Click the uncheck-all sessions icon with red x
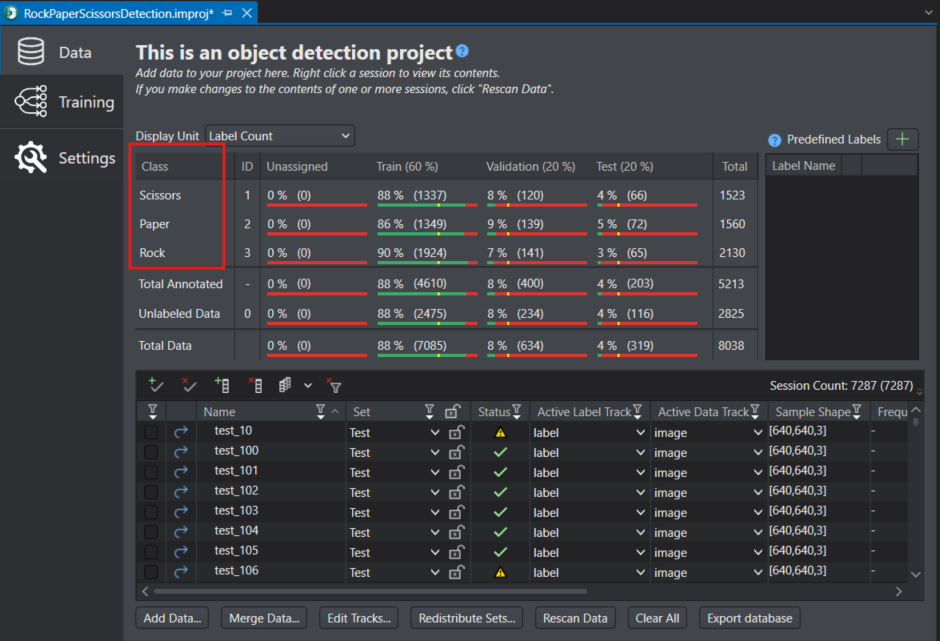This screenshot has height=641, width=940. (189, 385)
